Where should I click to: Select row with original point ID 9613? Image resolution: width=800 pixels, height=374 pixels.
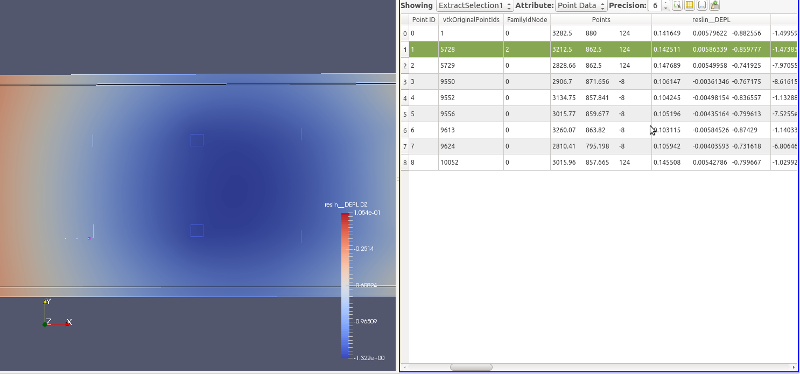click(x=599, y=130)
